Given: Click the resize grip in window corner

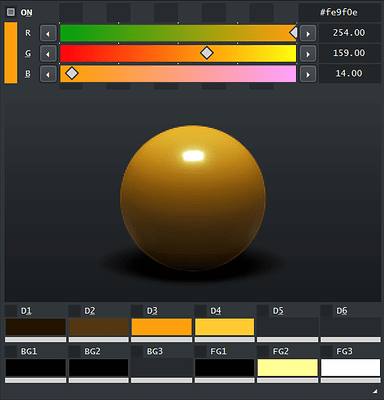Looking at the screenshot, I should [x=375, y=391].
